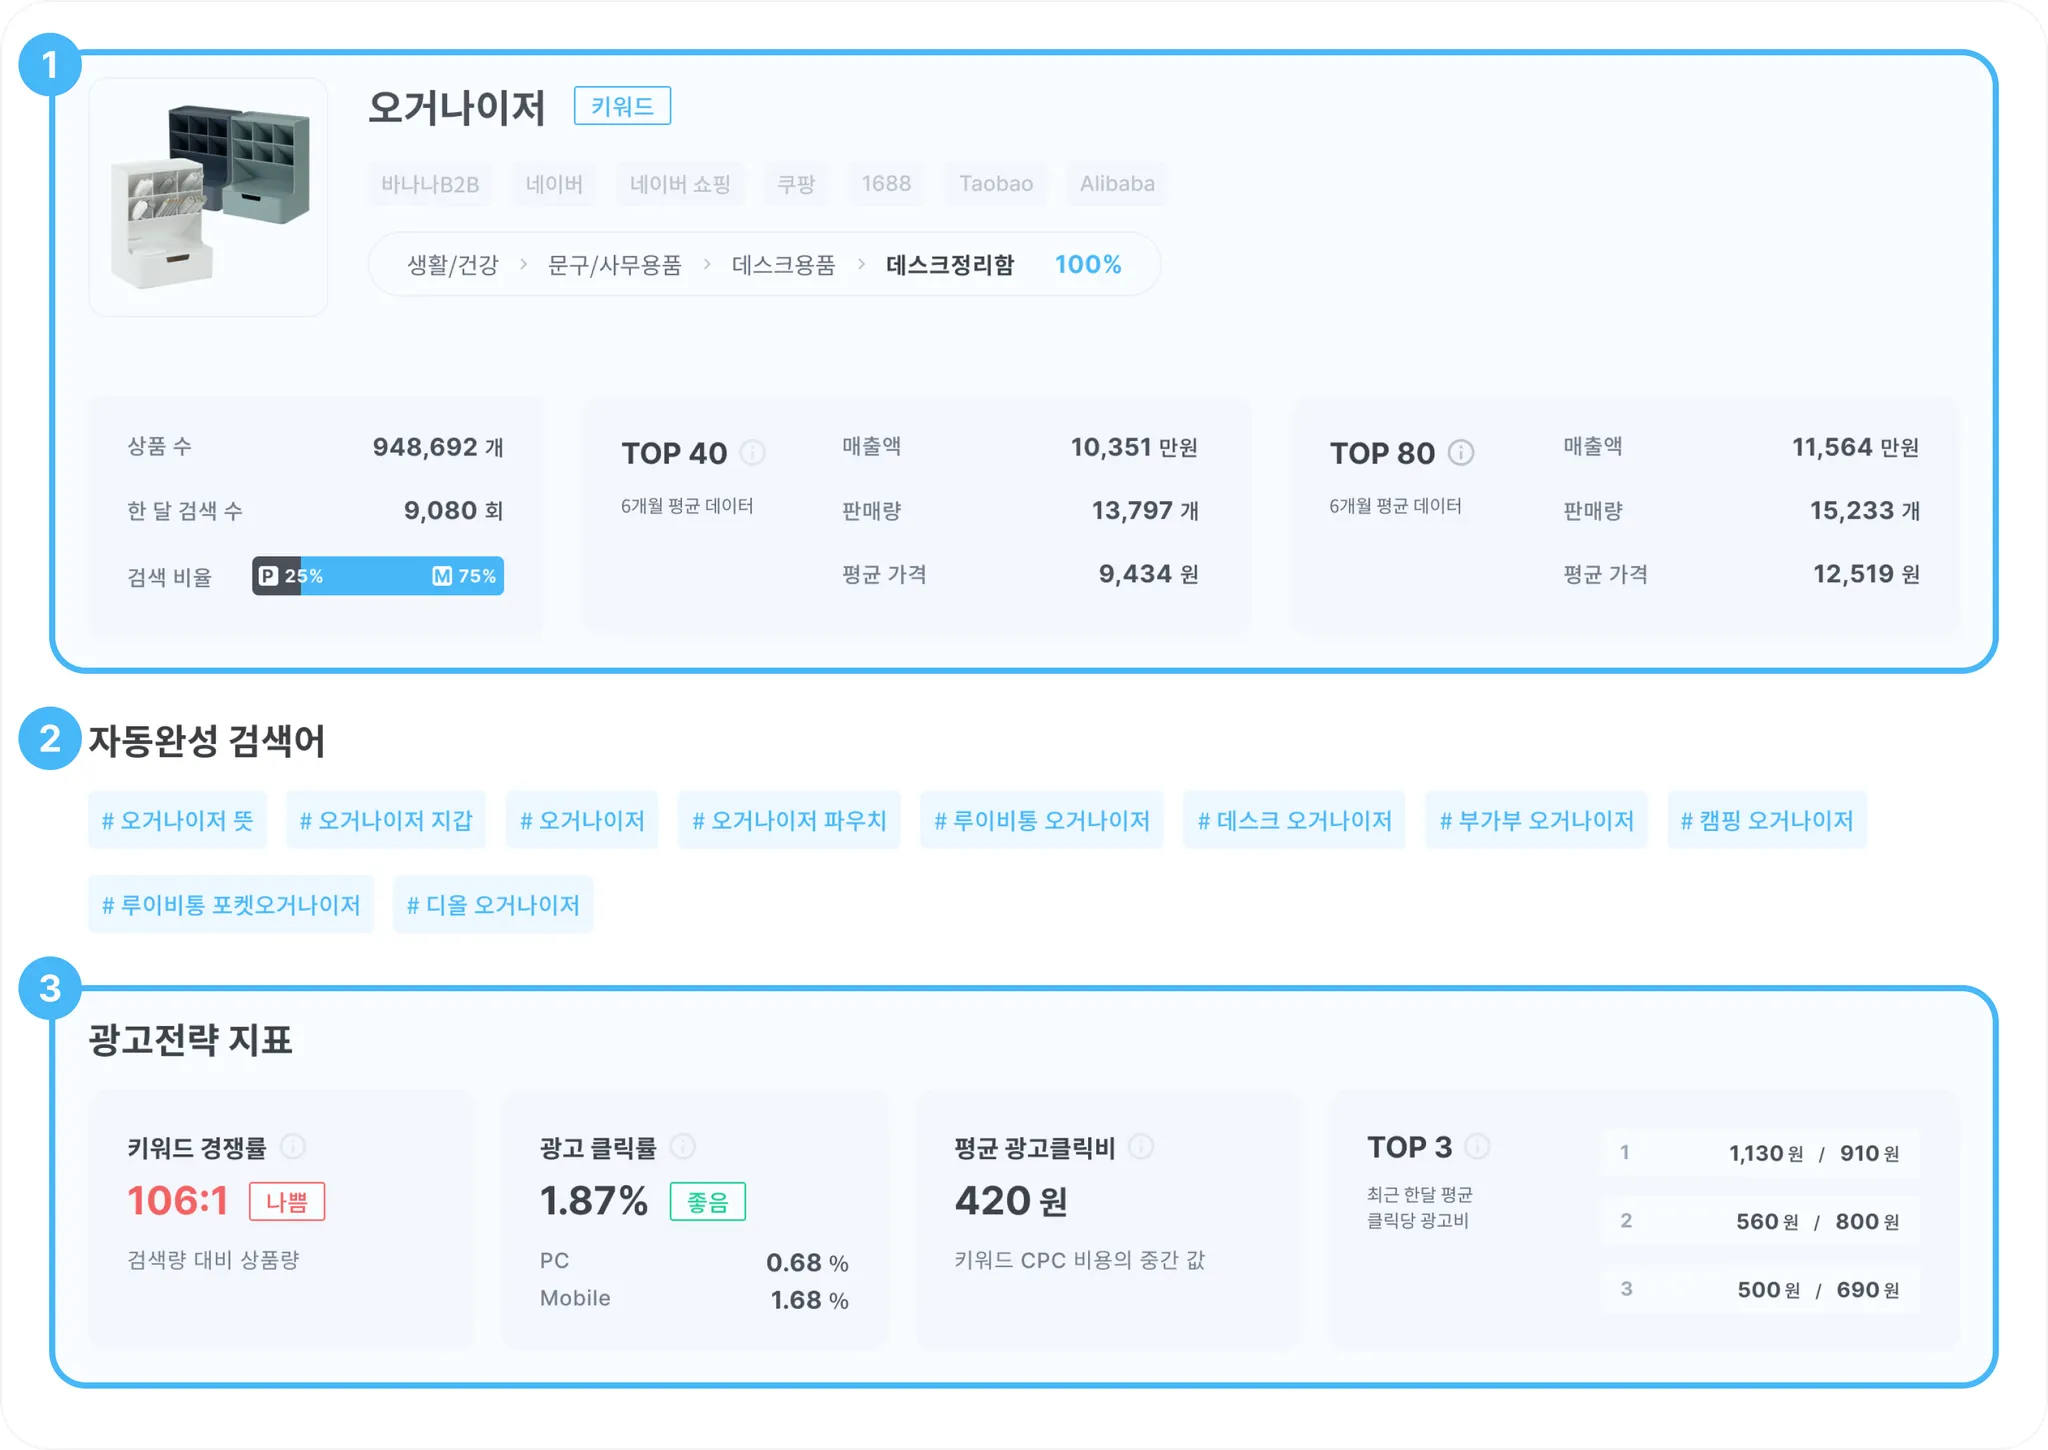Click the PC icon in search ratio bar
Image resolution: width=2048 pixels, height=1450 pixels.
(x=268, y=576)
